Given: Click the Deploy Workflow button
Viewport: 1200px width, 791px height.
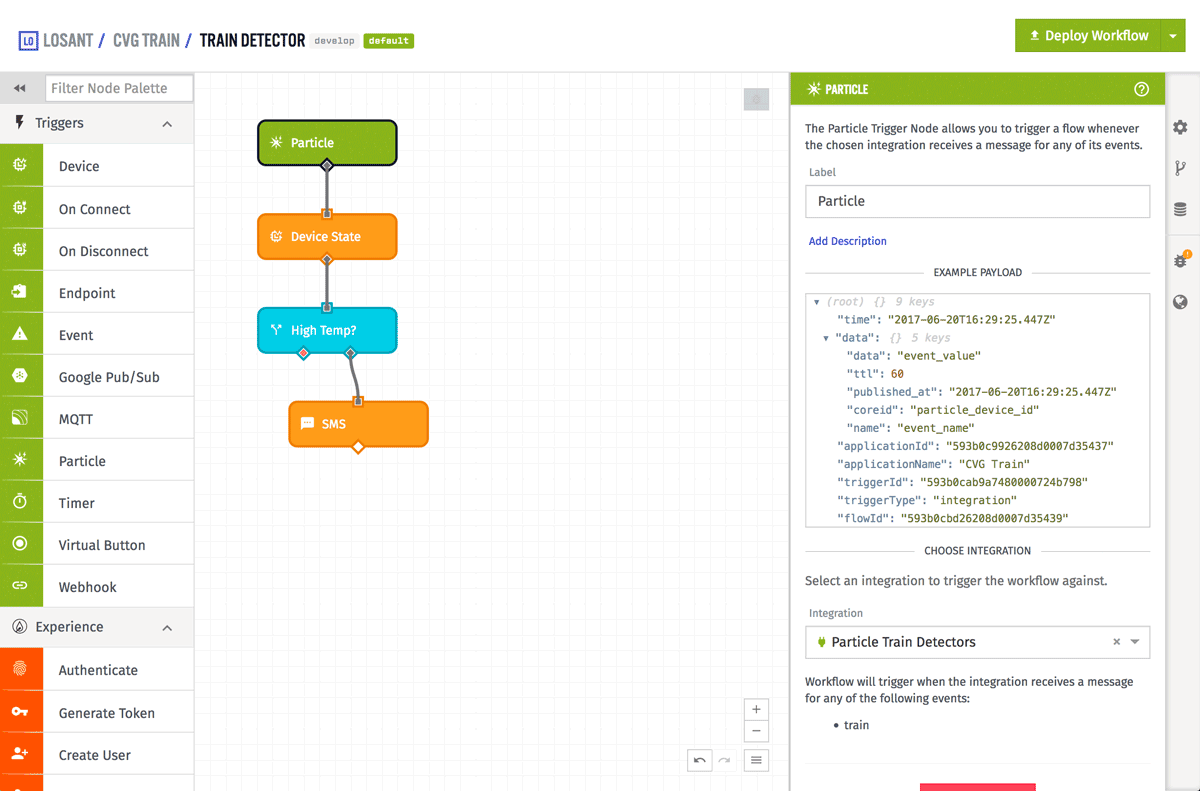Looking at the screenshot, I should pos(1088,36).
